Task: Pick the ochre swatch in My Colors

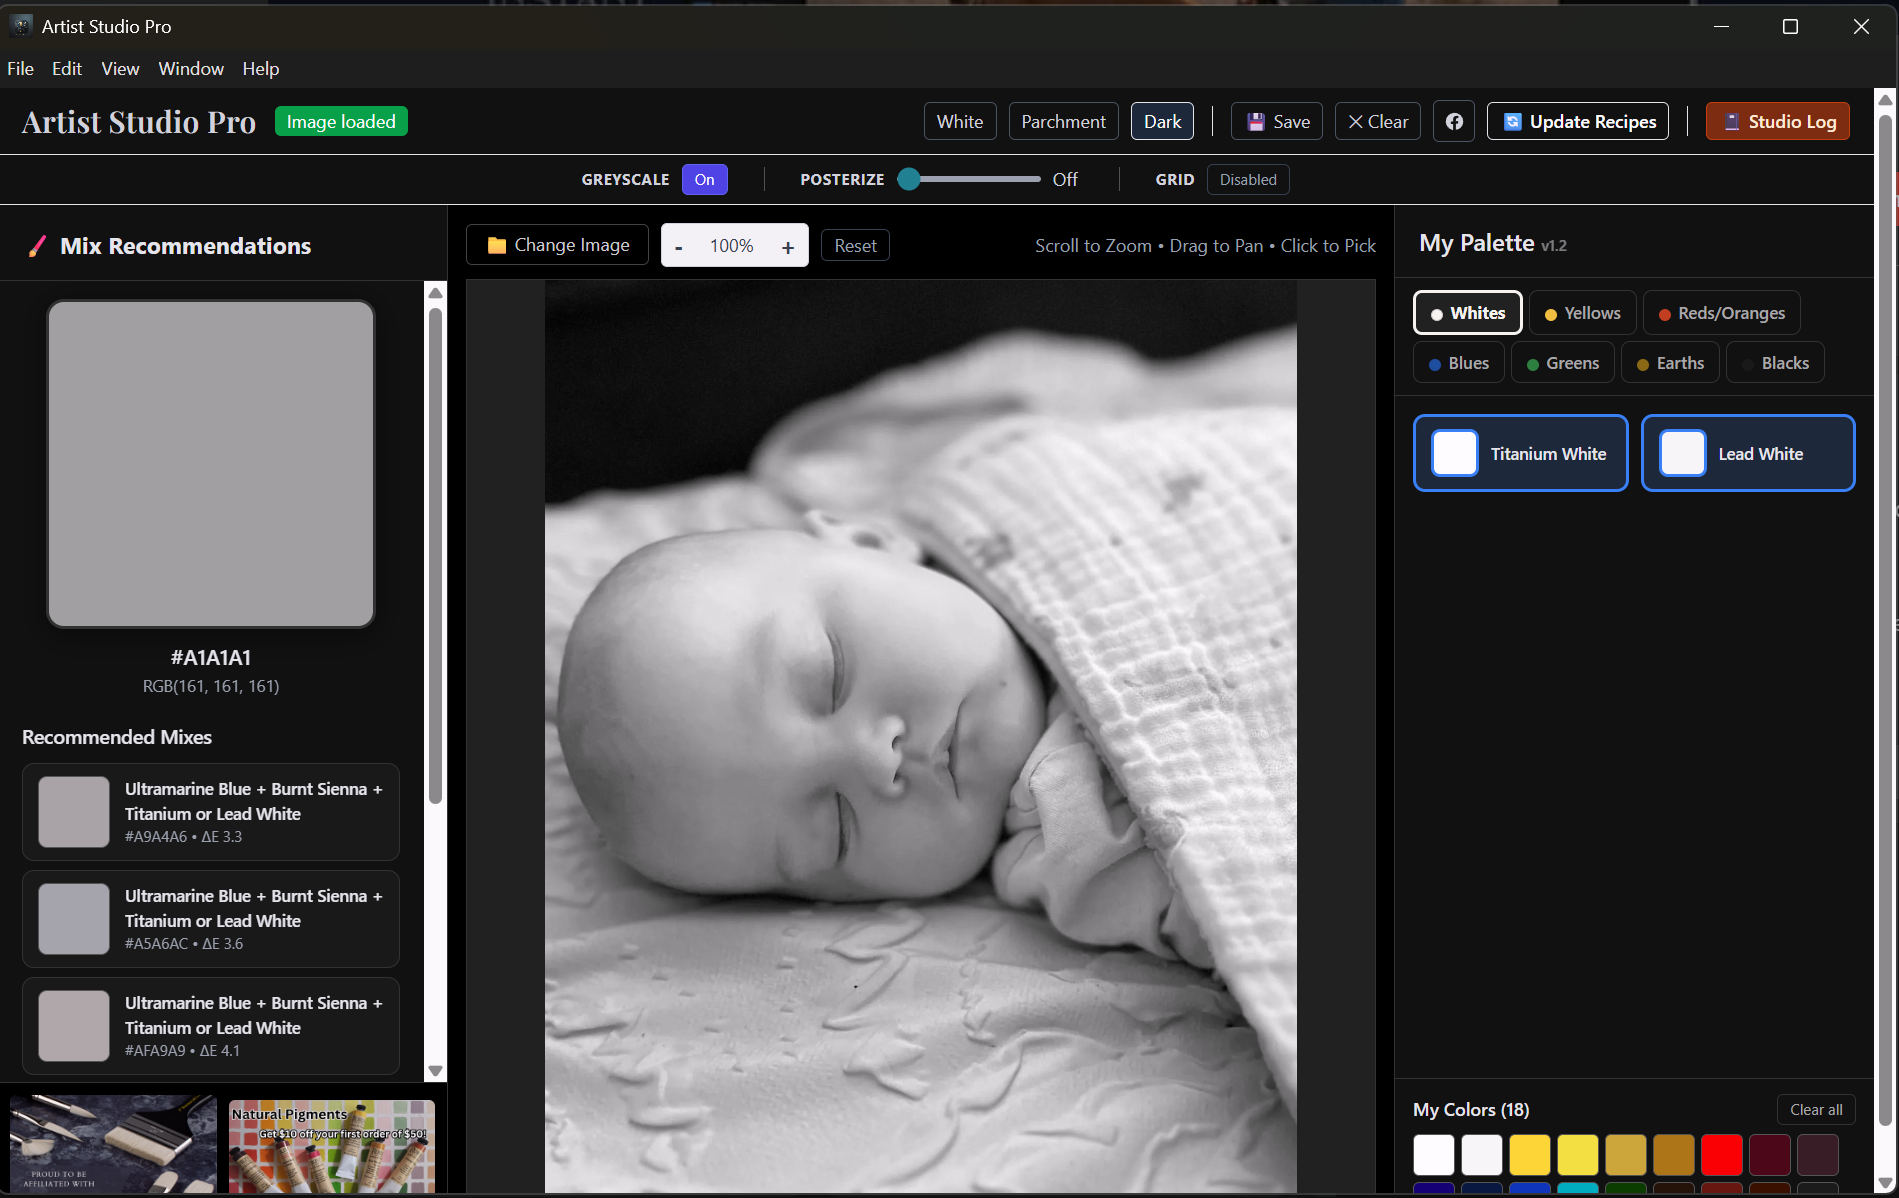Action: coord(1625,1155)
